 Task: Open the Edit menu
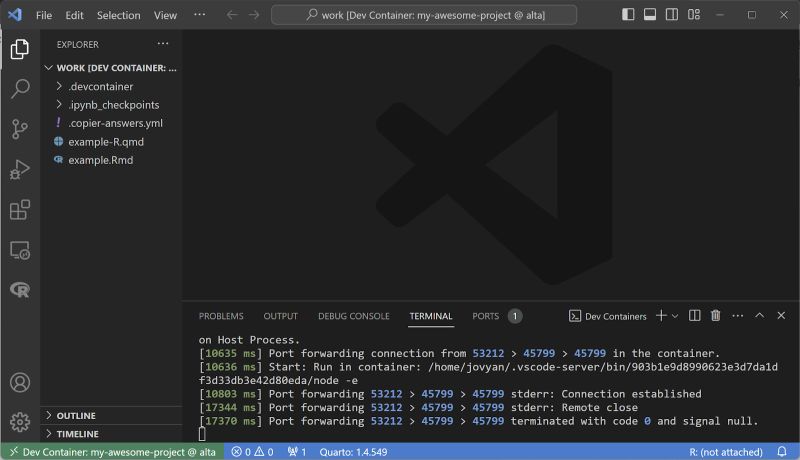tap(74, 15)
